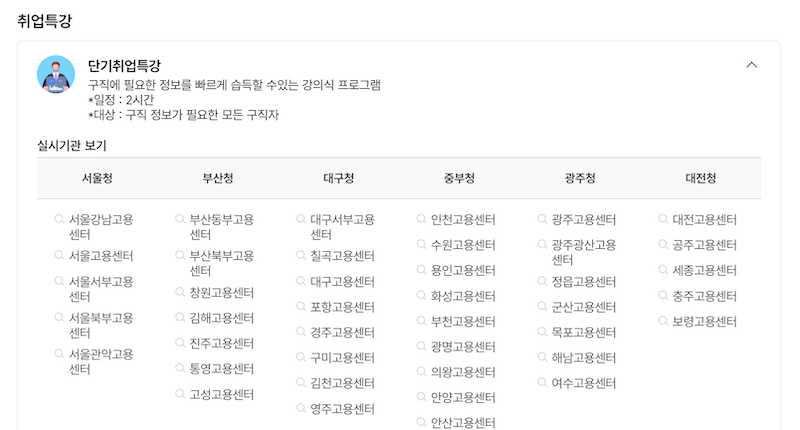Viewport: 800px width, 430px height.
Task: Click magnifier icon next to 수원고용센터
Action: [x=422, y=245]
